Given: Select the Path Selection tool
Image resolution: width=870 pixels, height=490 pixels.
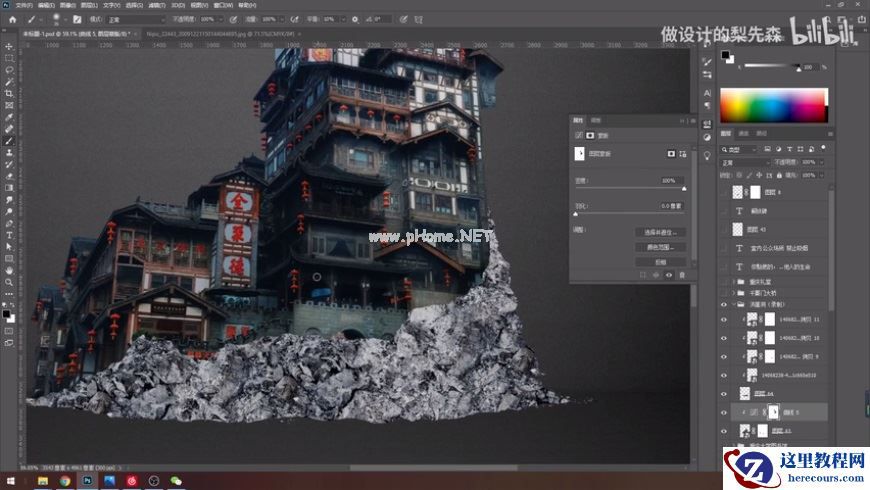Looking at the screenshot, I should tap(9, 247).
